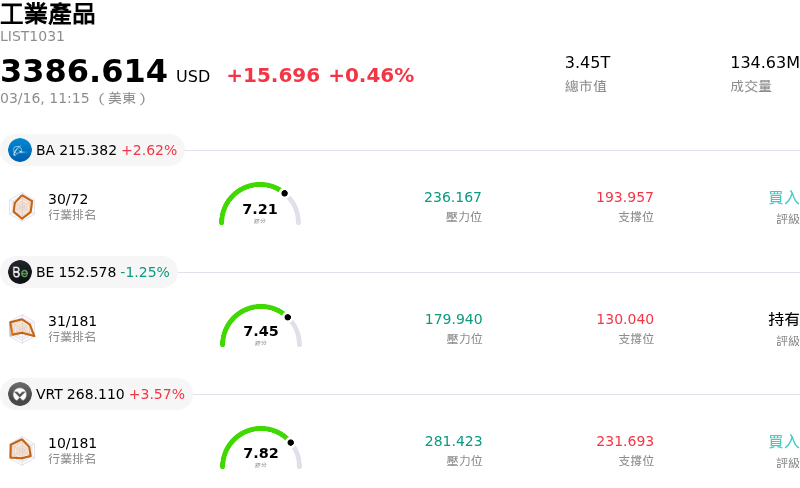Click the BE support level 130.040
Screen dimensions: 800x488
tap(625, 319)
